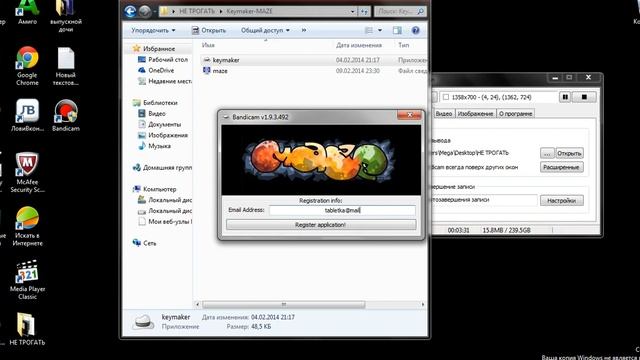Click search magnifier in Explorer

[420, 11]
